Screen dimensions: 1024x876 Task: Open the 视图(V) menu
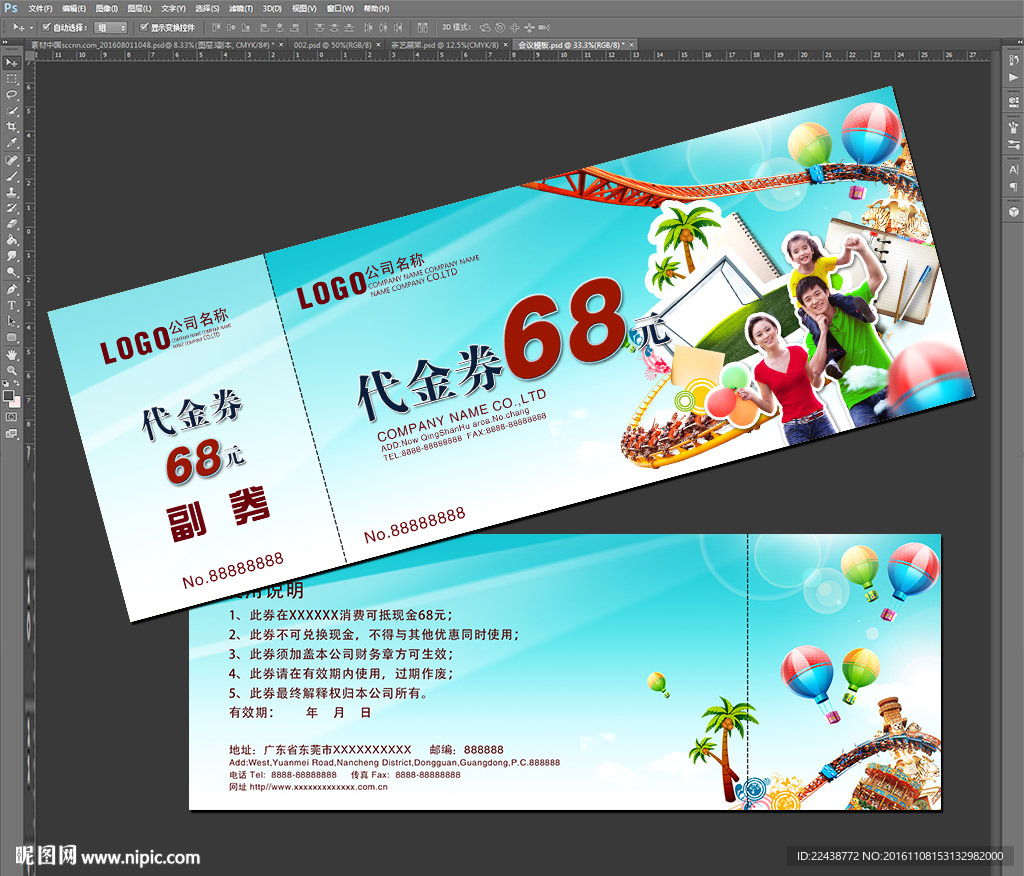pos(304,8)
